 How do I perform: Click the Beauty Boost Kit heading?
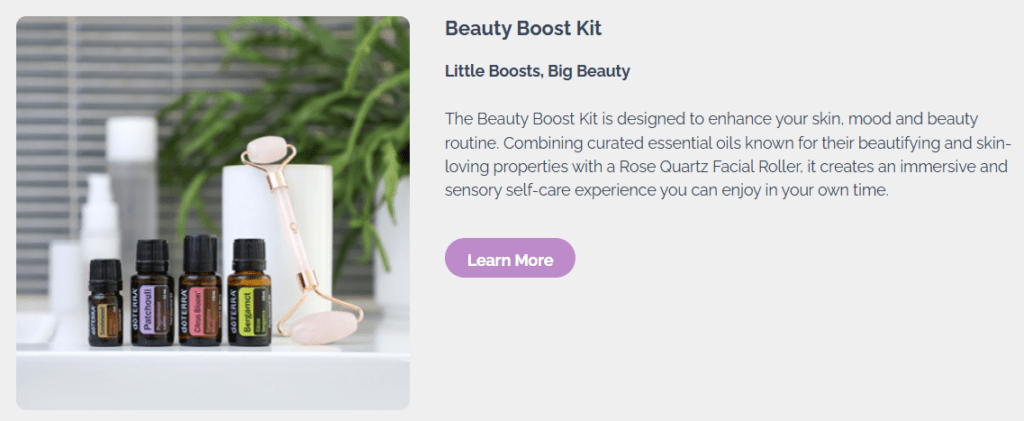523,28
